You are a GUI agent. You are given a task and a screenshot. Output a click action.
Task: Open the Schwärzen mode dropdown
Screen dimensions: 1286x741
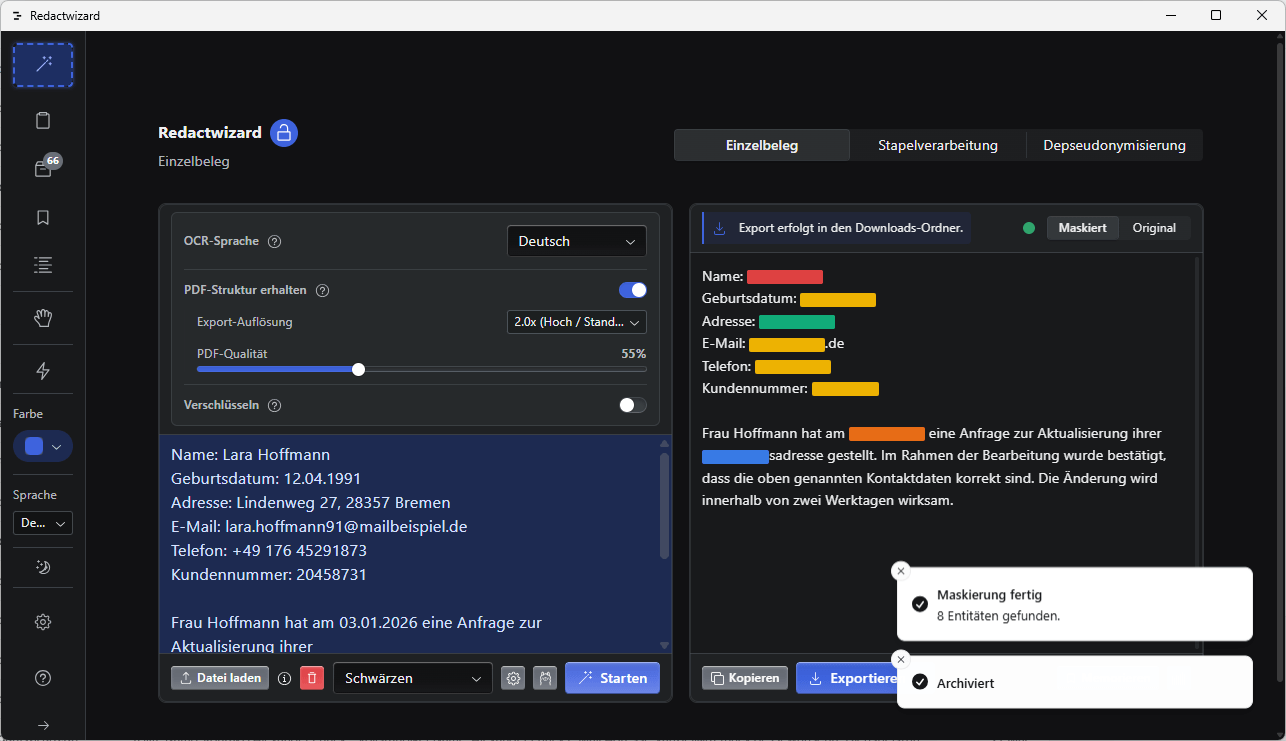click(413, 678)
